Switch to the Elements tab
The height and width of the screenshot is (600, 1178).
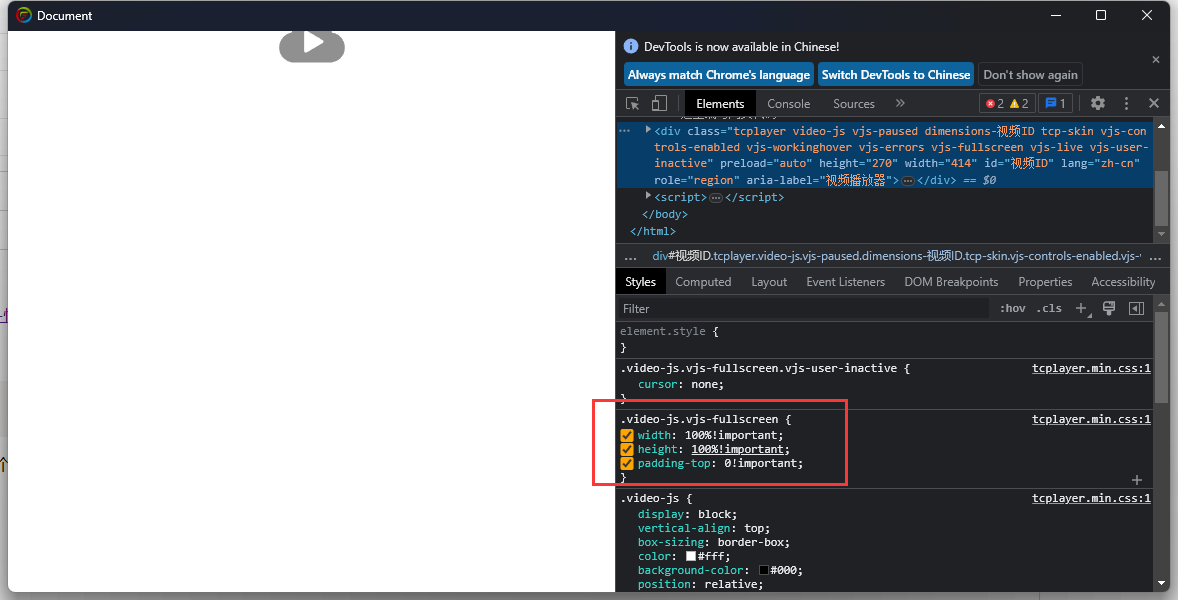pos(720,104)
